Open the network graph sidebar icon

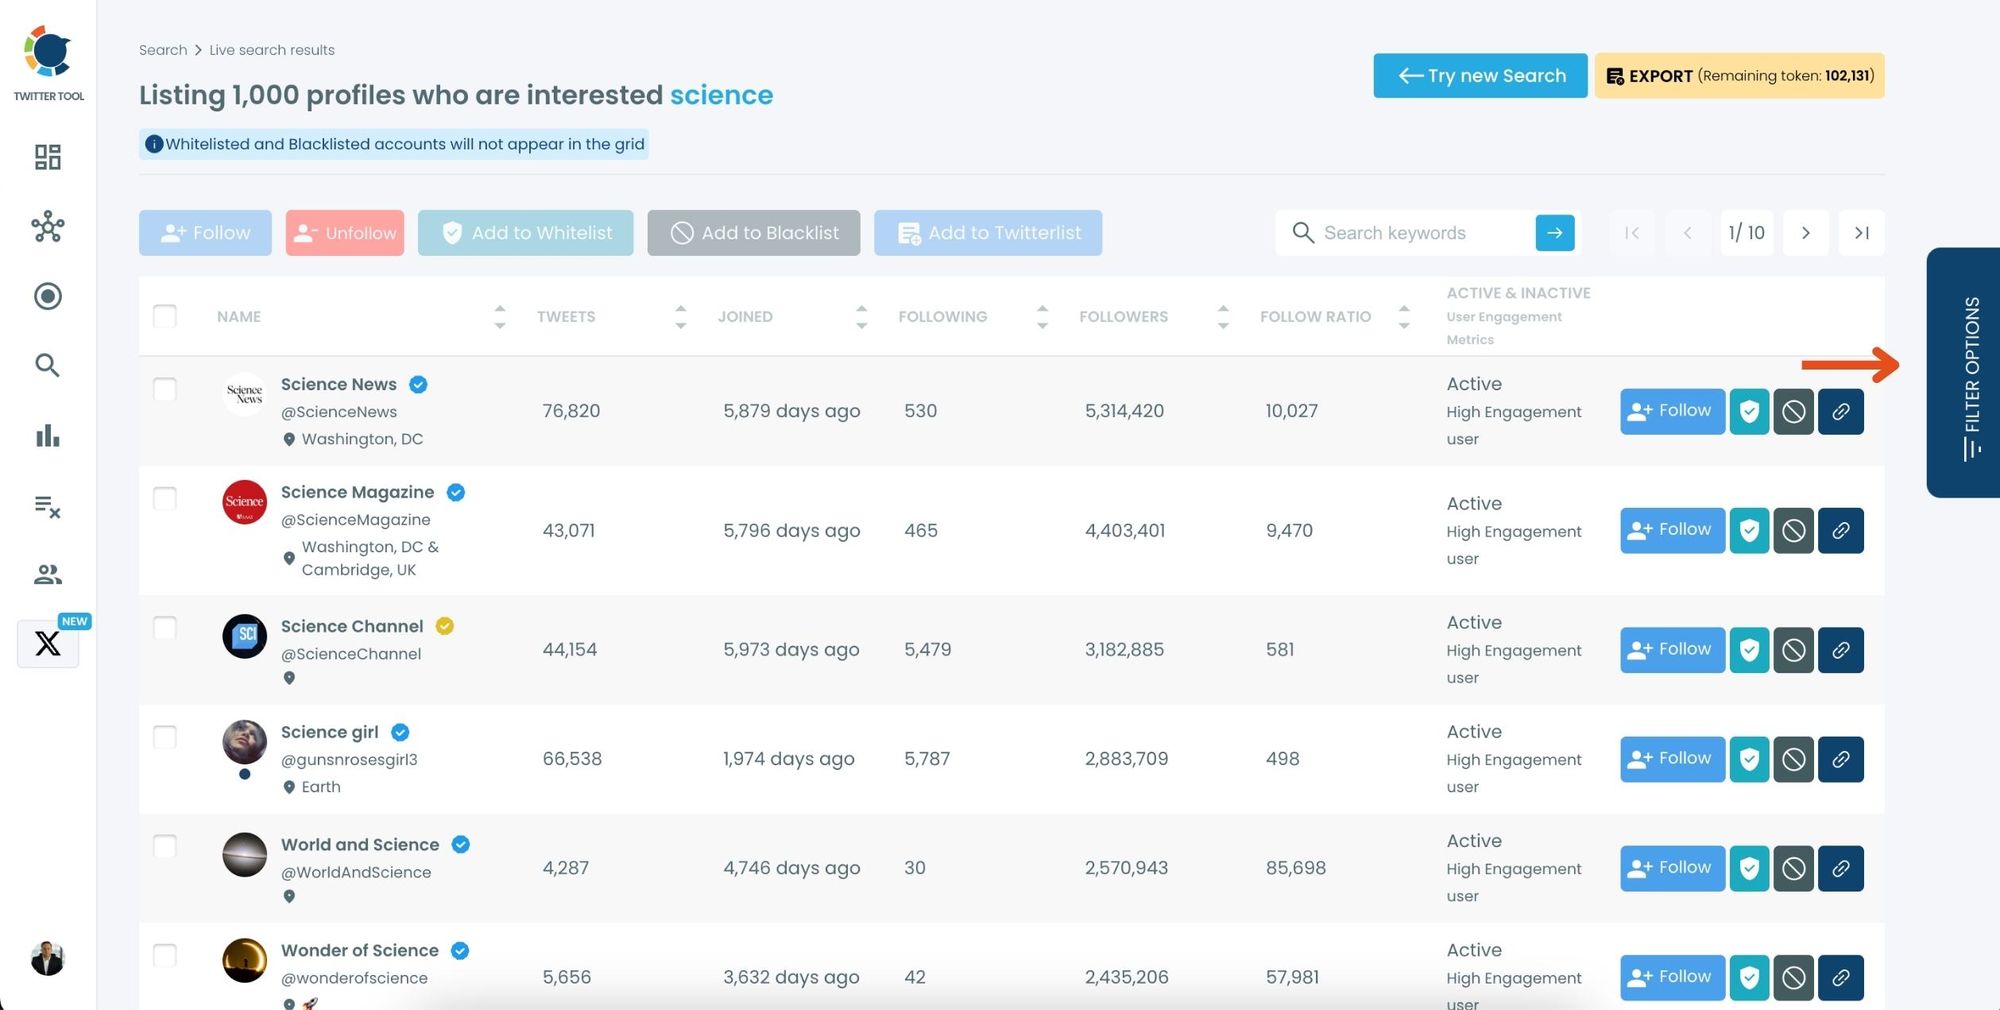point(47,227)
